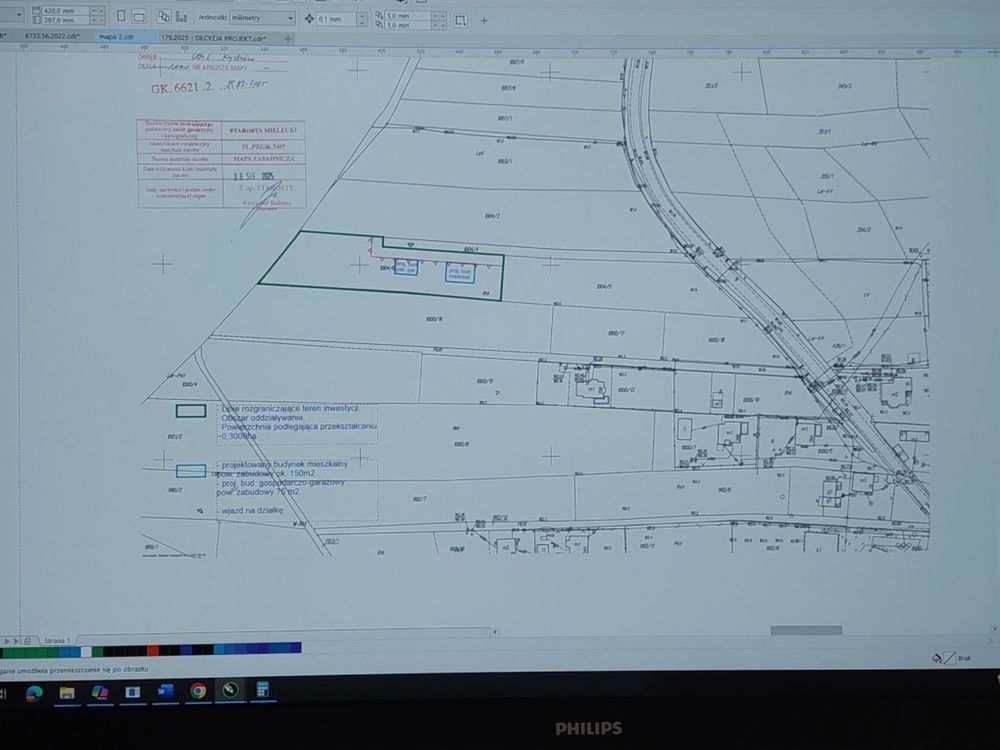Click the duplicate distance X field 5,0 mm
The image size is (1000, 750).
point(407,15)
